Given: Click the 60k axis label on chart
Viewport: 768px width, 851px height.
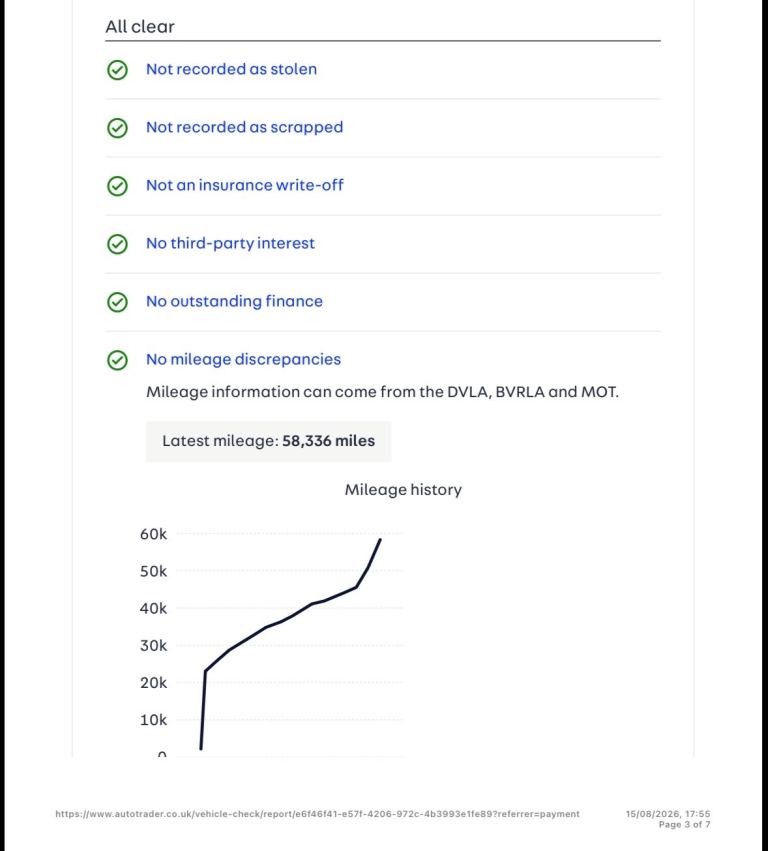Looking at the screenshot, I should [154, 535].
